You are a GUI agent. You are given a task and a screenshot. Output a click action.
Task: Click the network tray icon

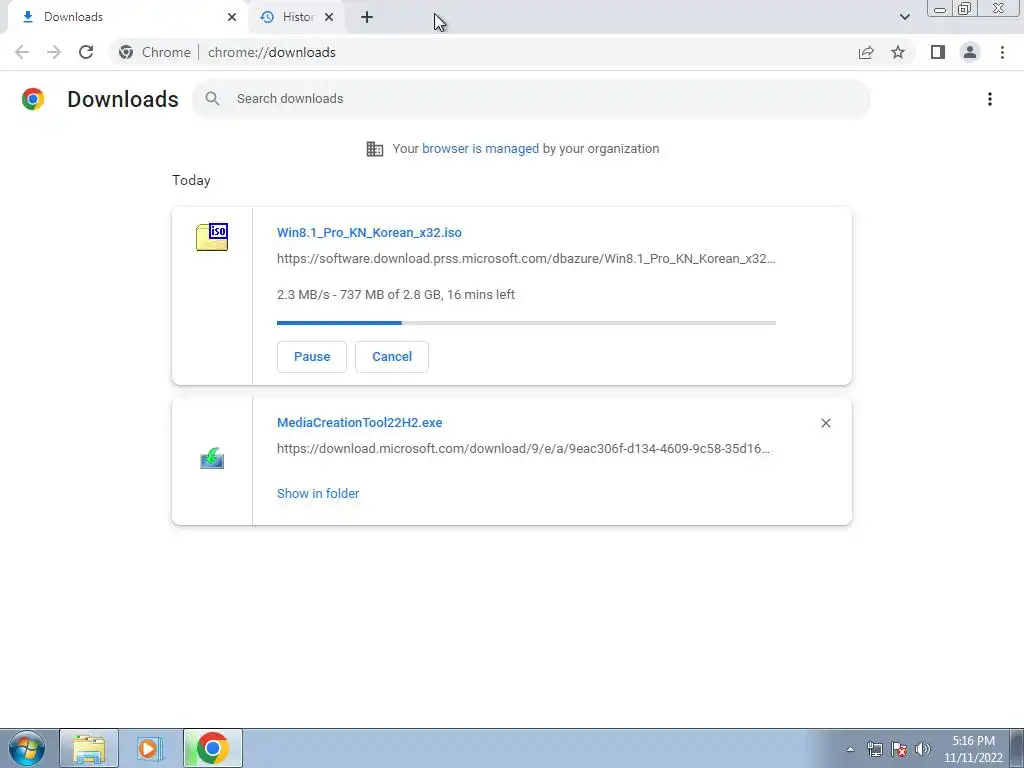click(x=874, y=749)
